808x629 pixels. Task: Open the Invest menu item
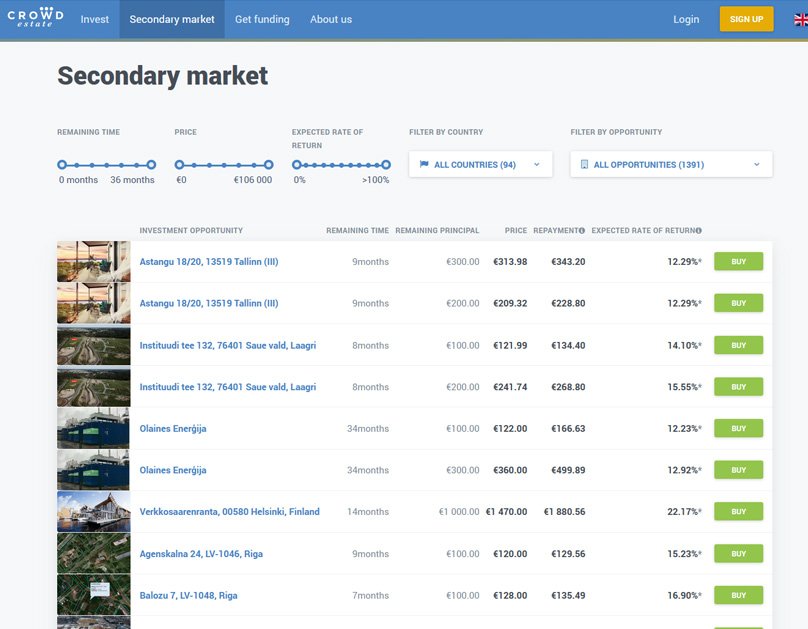point(95,19)
